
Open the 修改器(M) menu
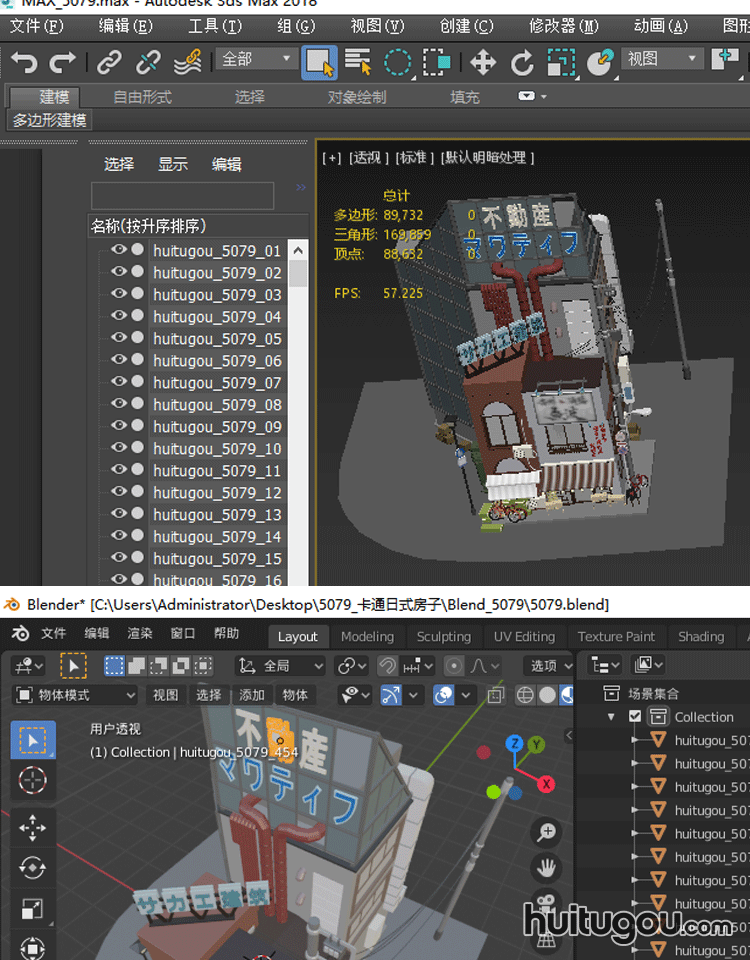coord(563,26)
